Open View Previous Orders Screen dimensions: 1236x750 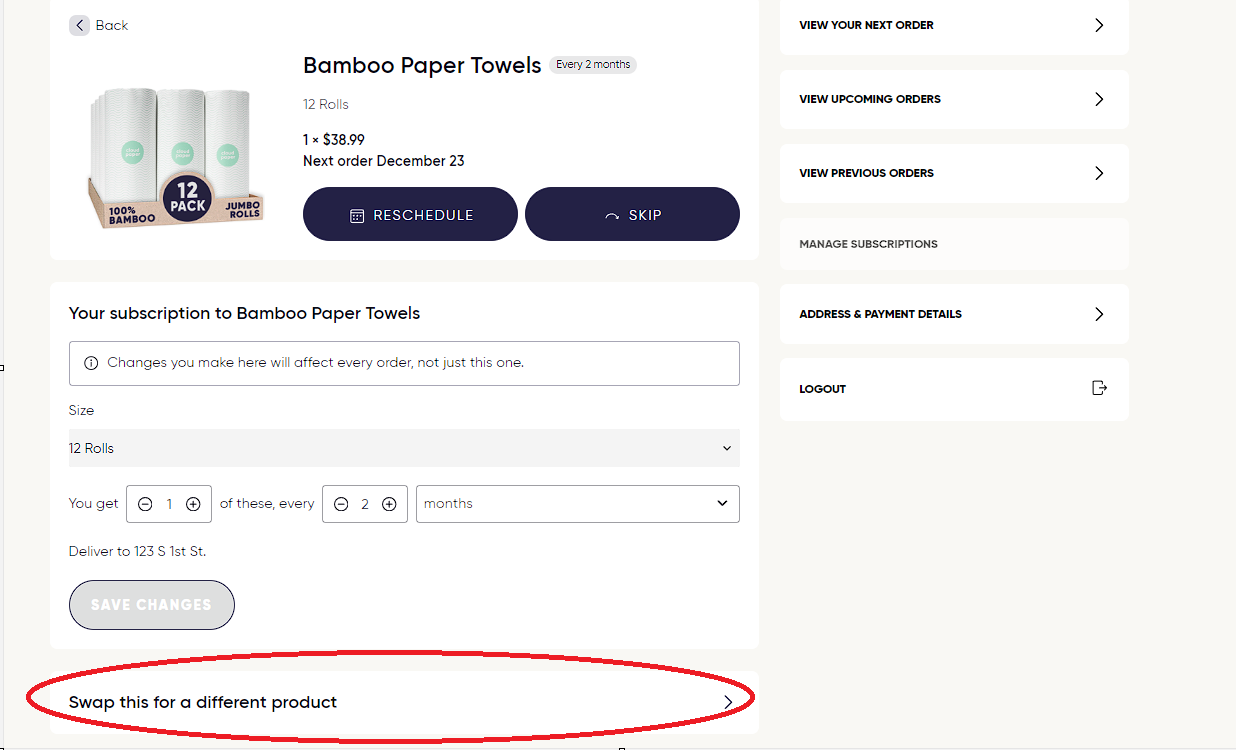point(954,173)
